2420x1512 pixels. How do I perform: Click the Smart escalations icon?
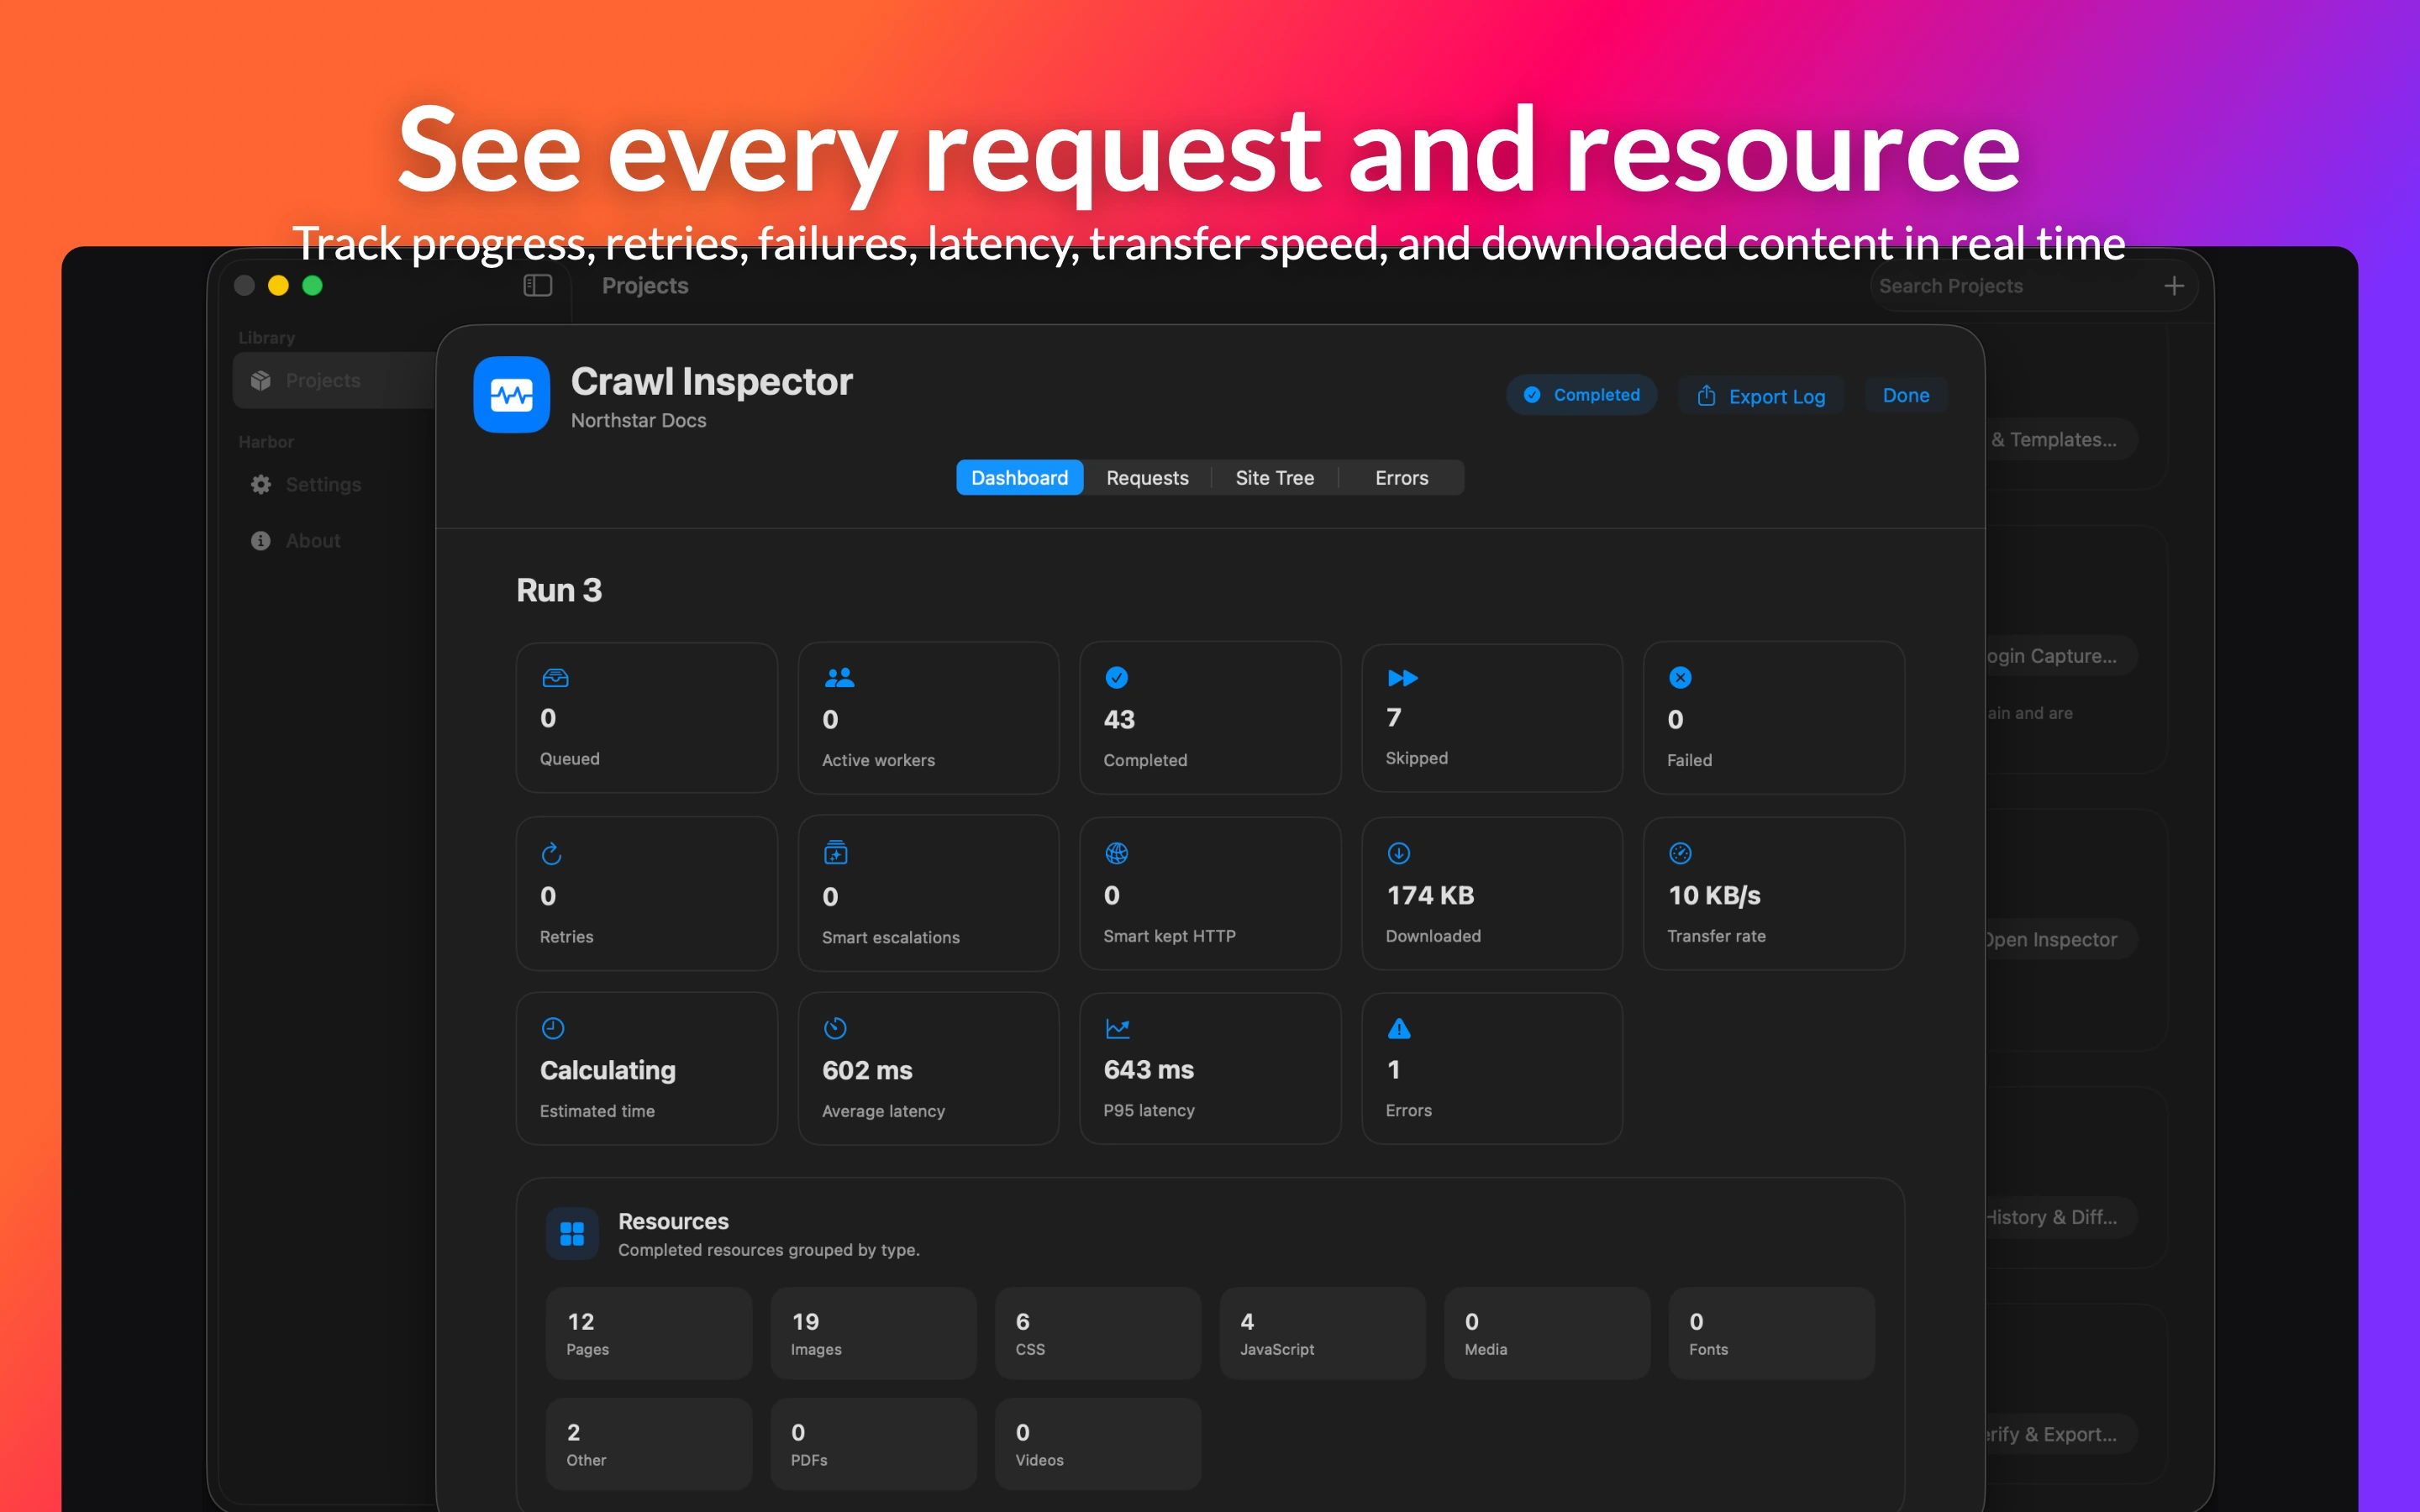(x=835, y=853)
